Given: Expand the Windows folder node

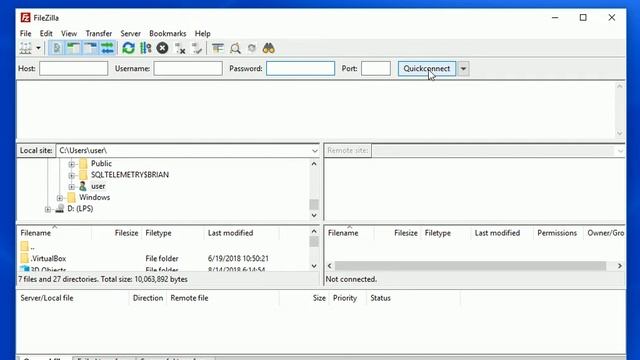Looking at the screenshot, I should tap(60, 198).
